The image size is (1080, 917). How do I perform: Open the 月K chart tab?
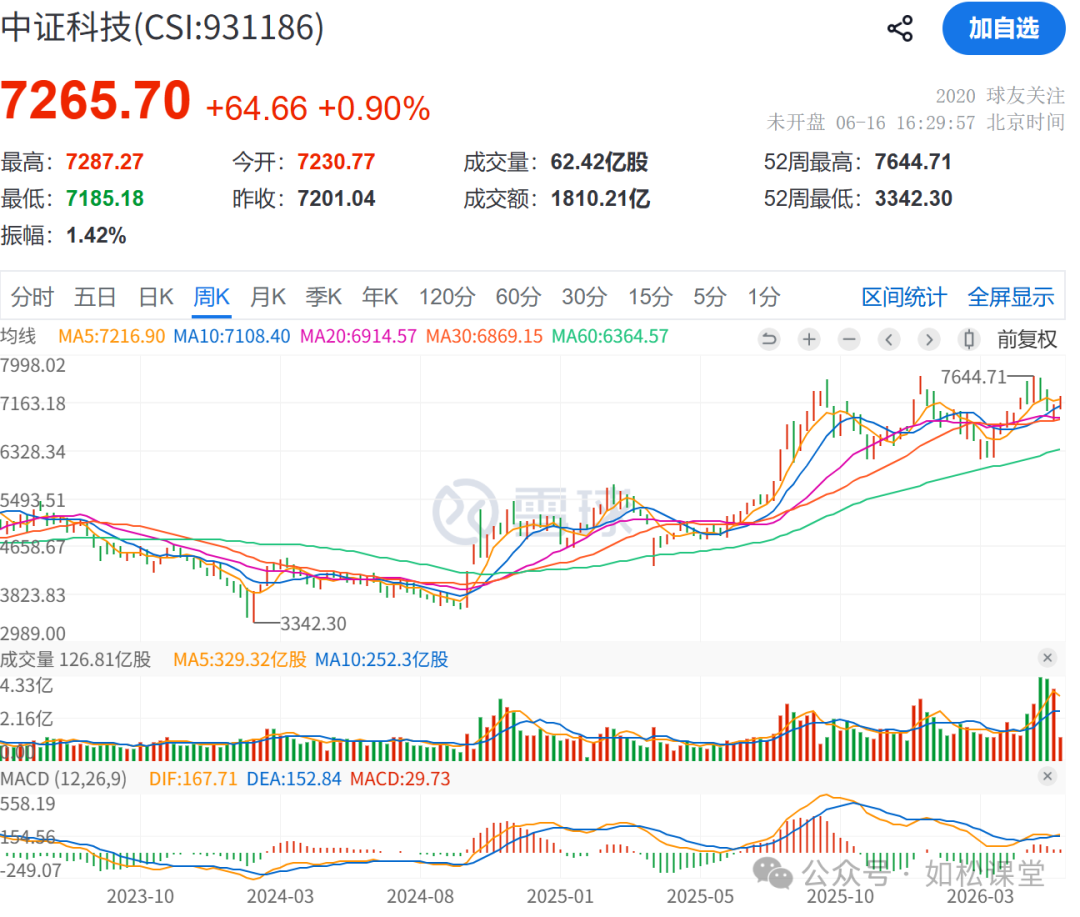pyautogui.click(x=268, y=297)
